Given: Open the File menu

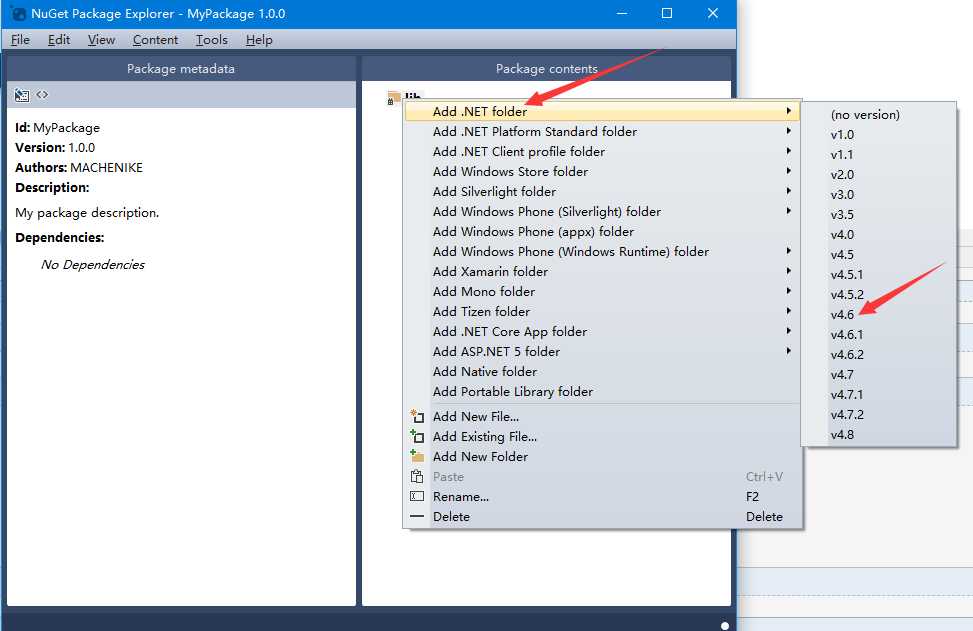Looking at the screenshot, I should [20, 40].
